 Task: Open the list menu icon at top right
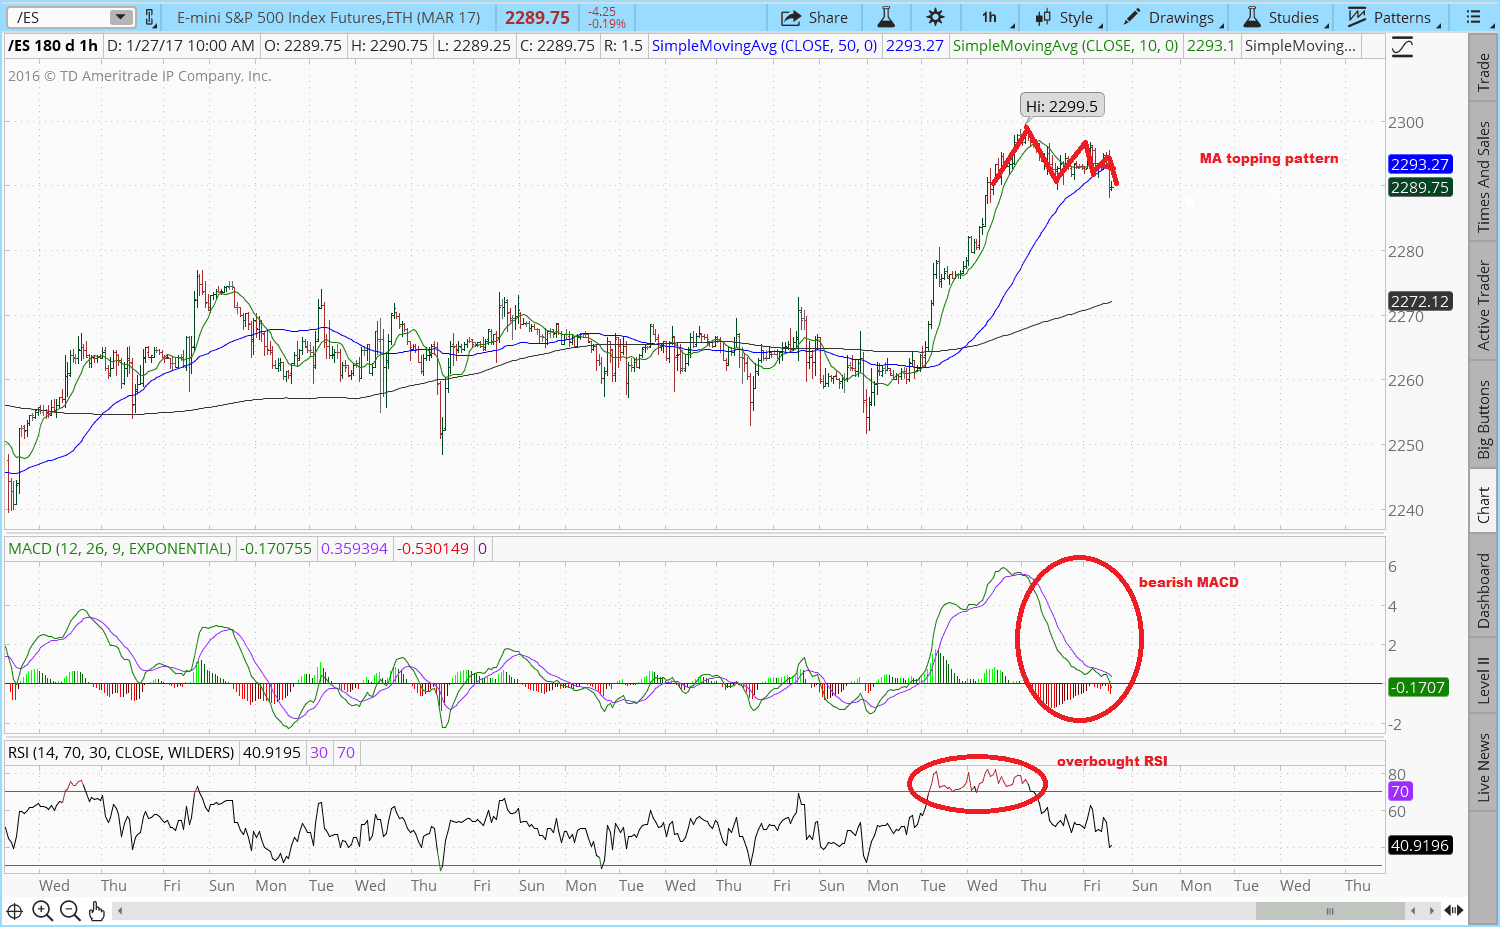pos(1473,17)
